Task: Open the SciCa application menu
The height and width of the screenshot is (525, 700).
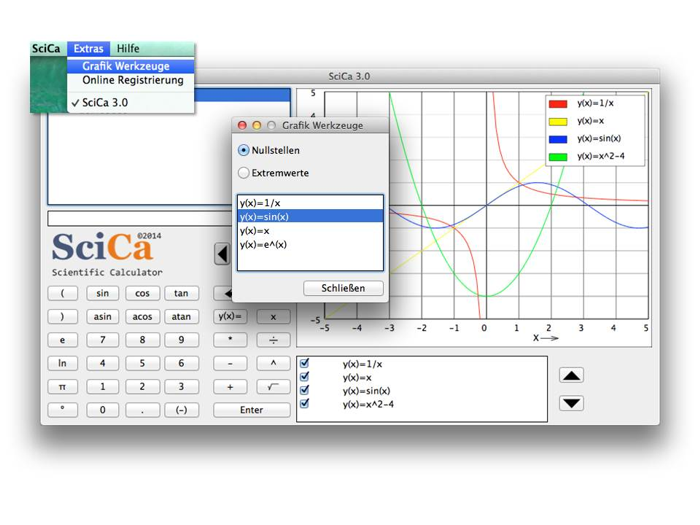Action: coord(46,48)
